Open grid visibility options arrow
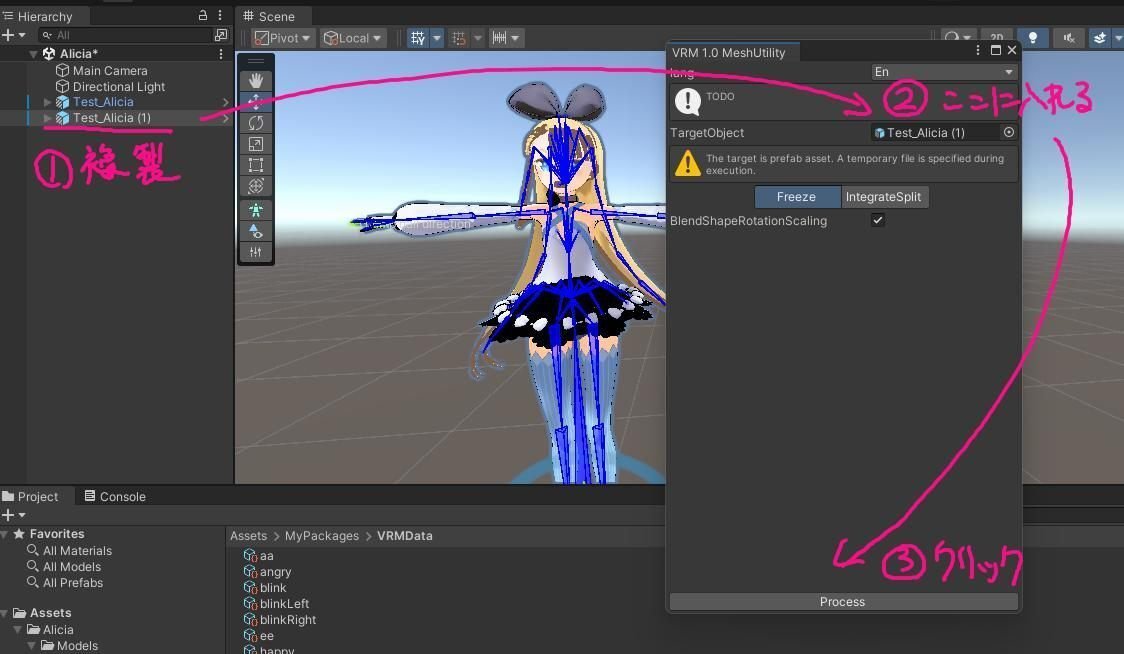Image resolution: width=1124 pixels, height=654 pixels. (x=437, y=38)
